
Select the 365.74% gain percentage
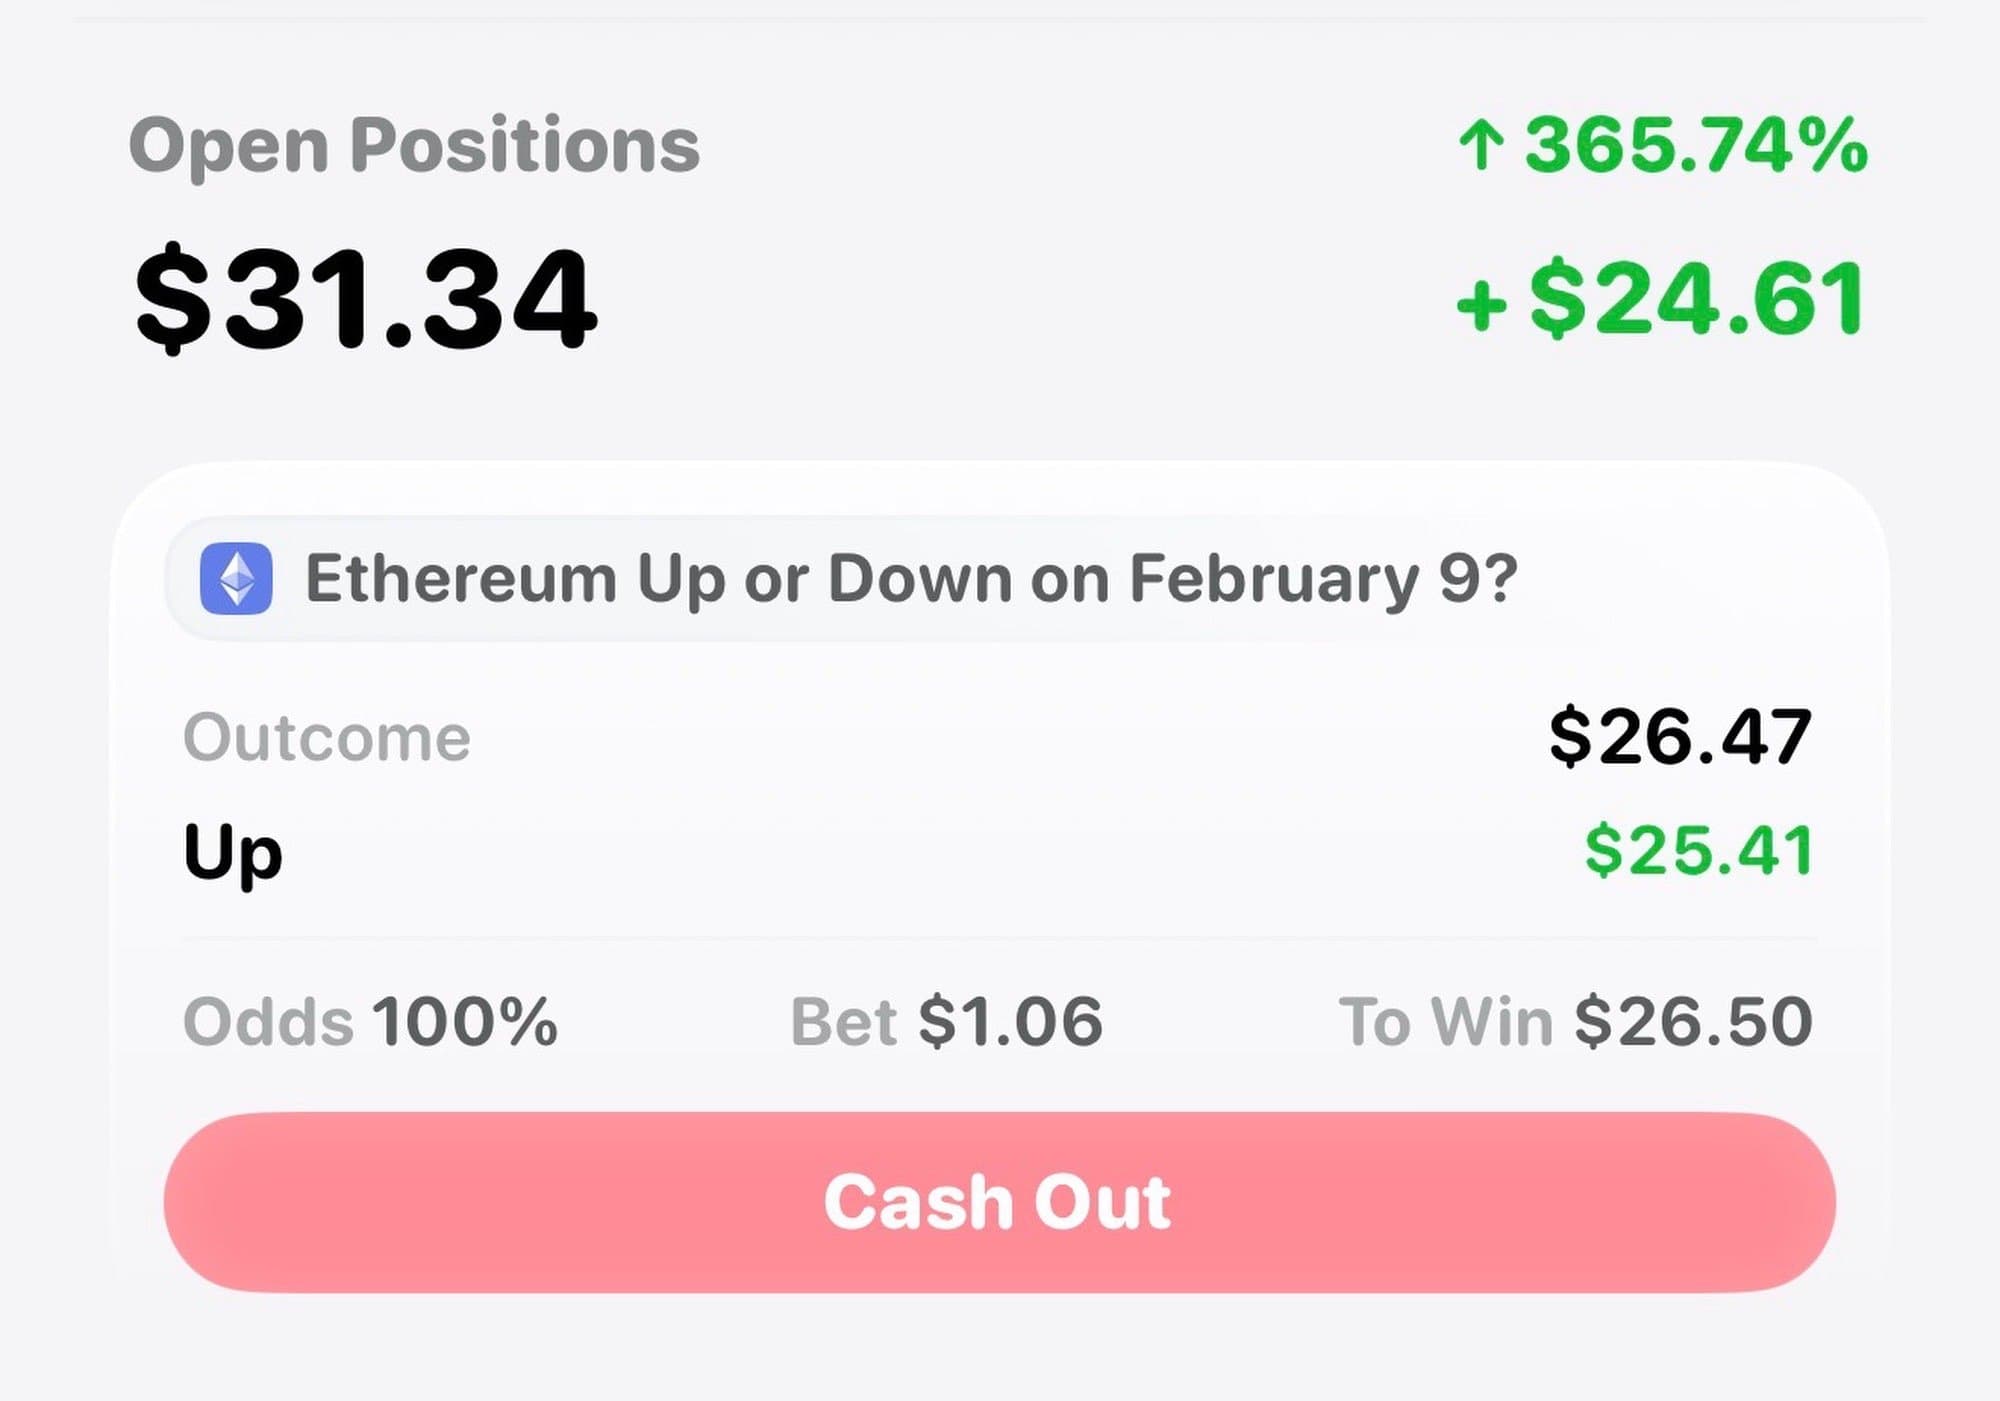[1695, 146]
